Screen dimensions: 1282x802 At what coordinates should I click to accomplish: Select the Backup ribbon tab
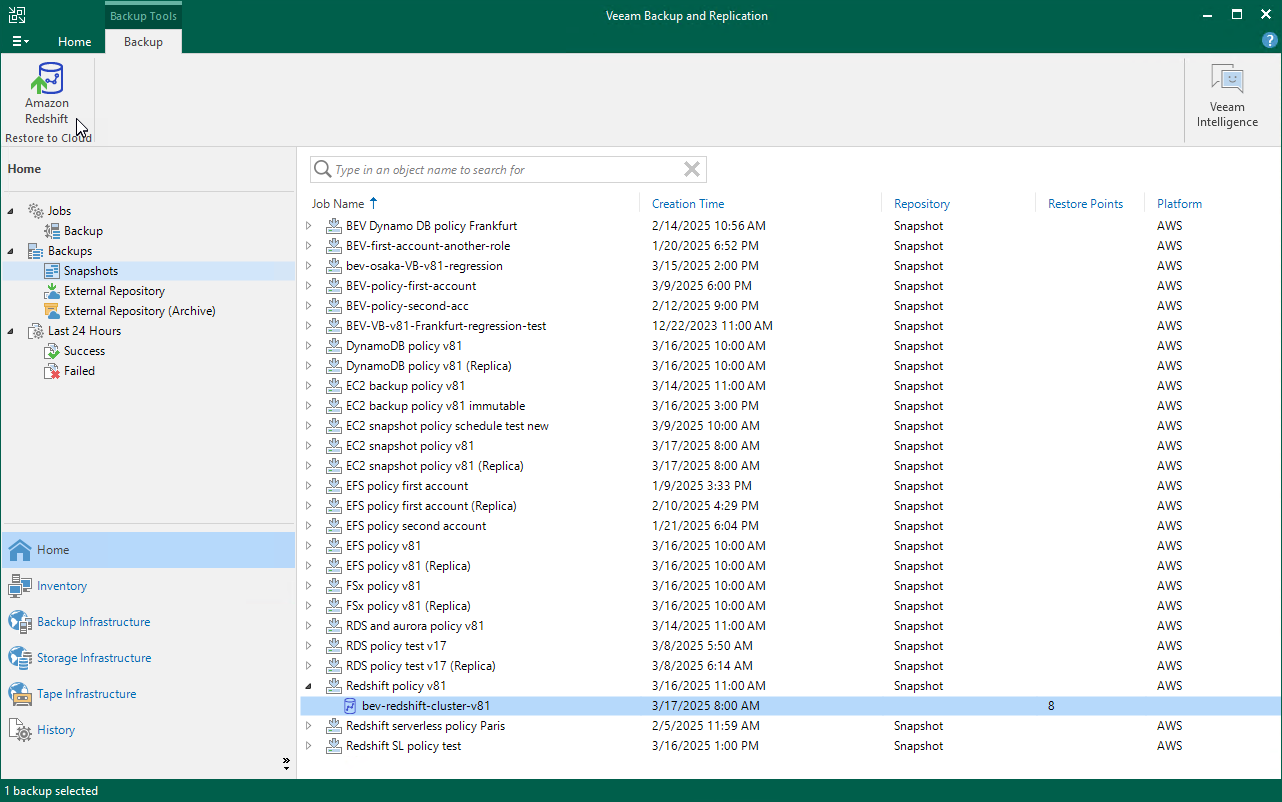click(143, 42)
